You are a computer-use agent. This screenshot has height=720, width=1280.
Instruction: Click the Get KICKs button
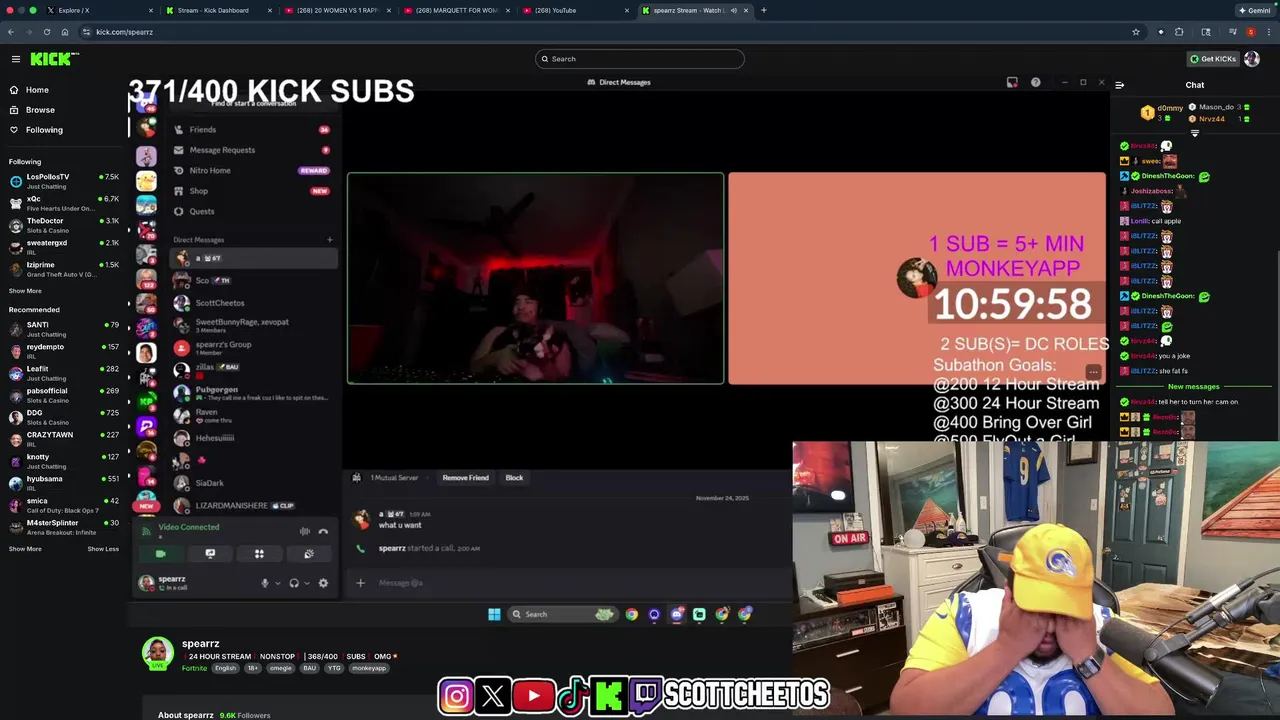(x=1212, y=59)
